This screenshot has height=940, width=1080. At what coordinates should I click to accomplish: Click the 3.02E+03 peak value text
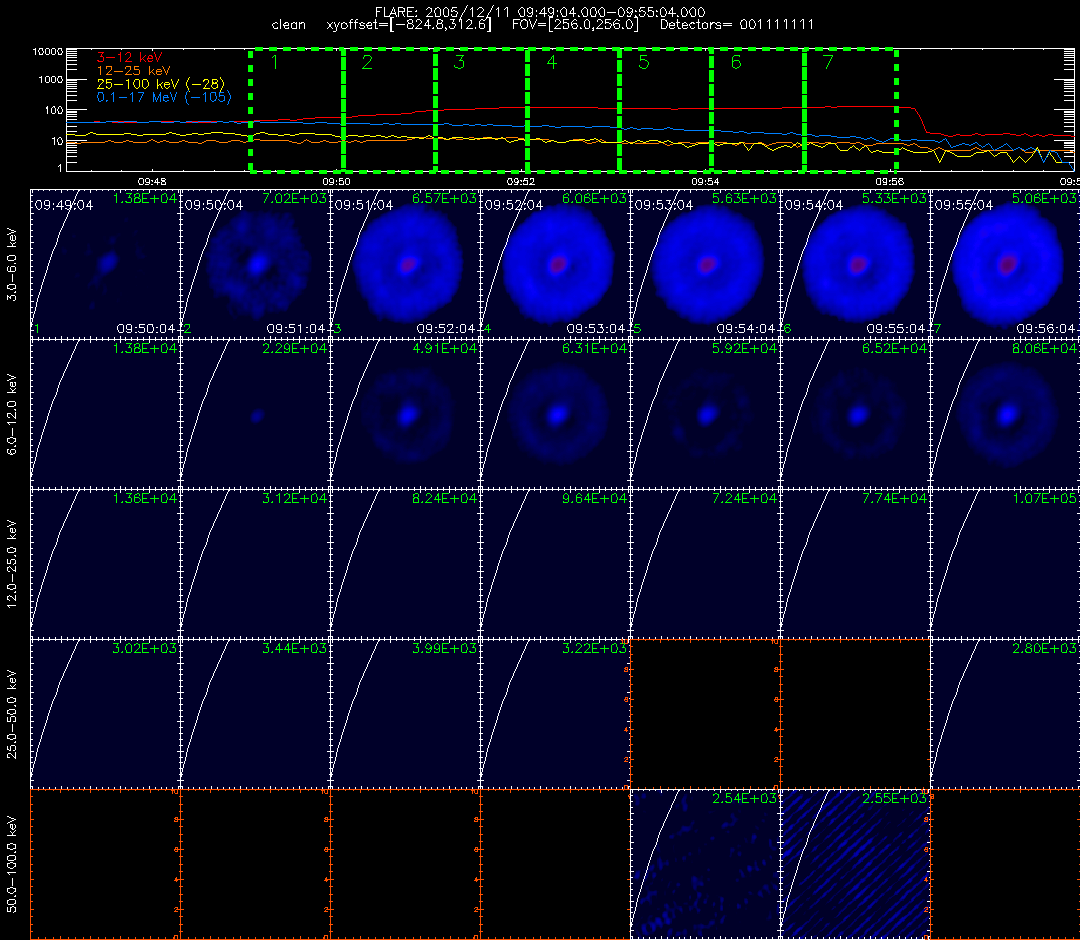tap(145, 649)
